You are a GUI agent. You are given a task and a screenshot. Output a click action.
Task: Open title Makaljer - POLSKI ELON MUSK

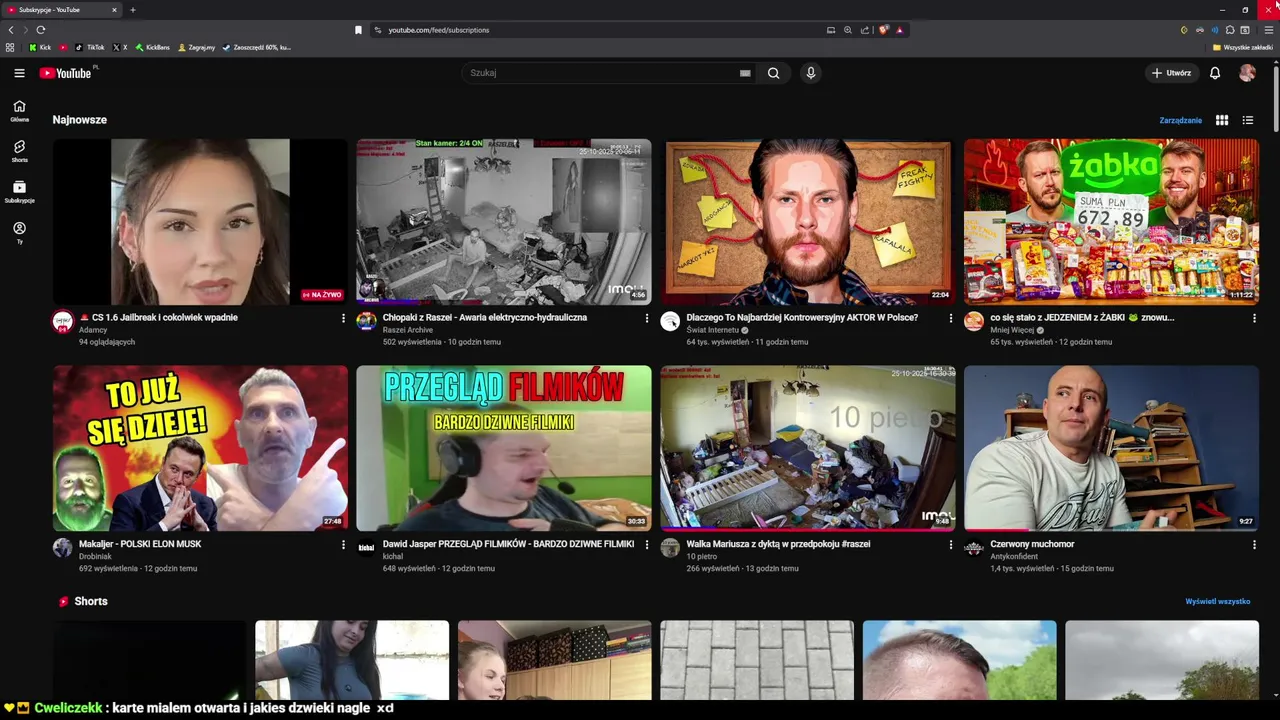click(140, 544)
